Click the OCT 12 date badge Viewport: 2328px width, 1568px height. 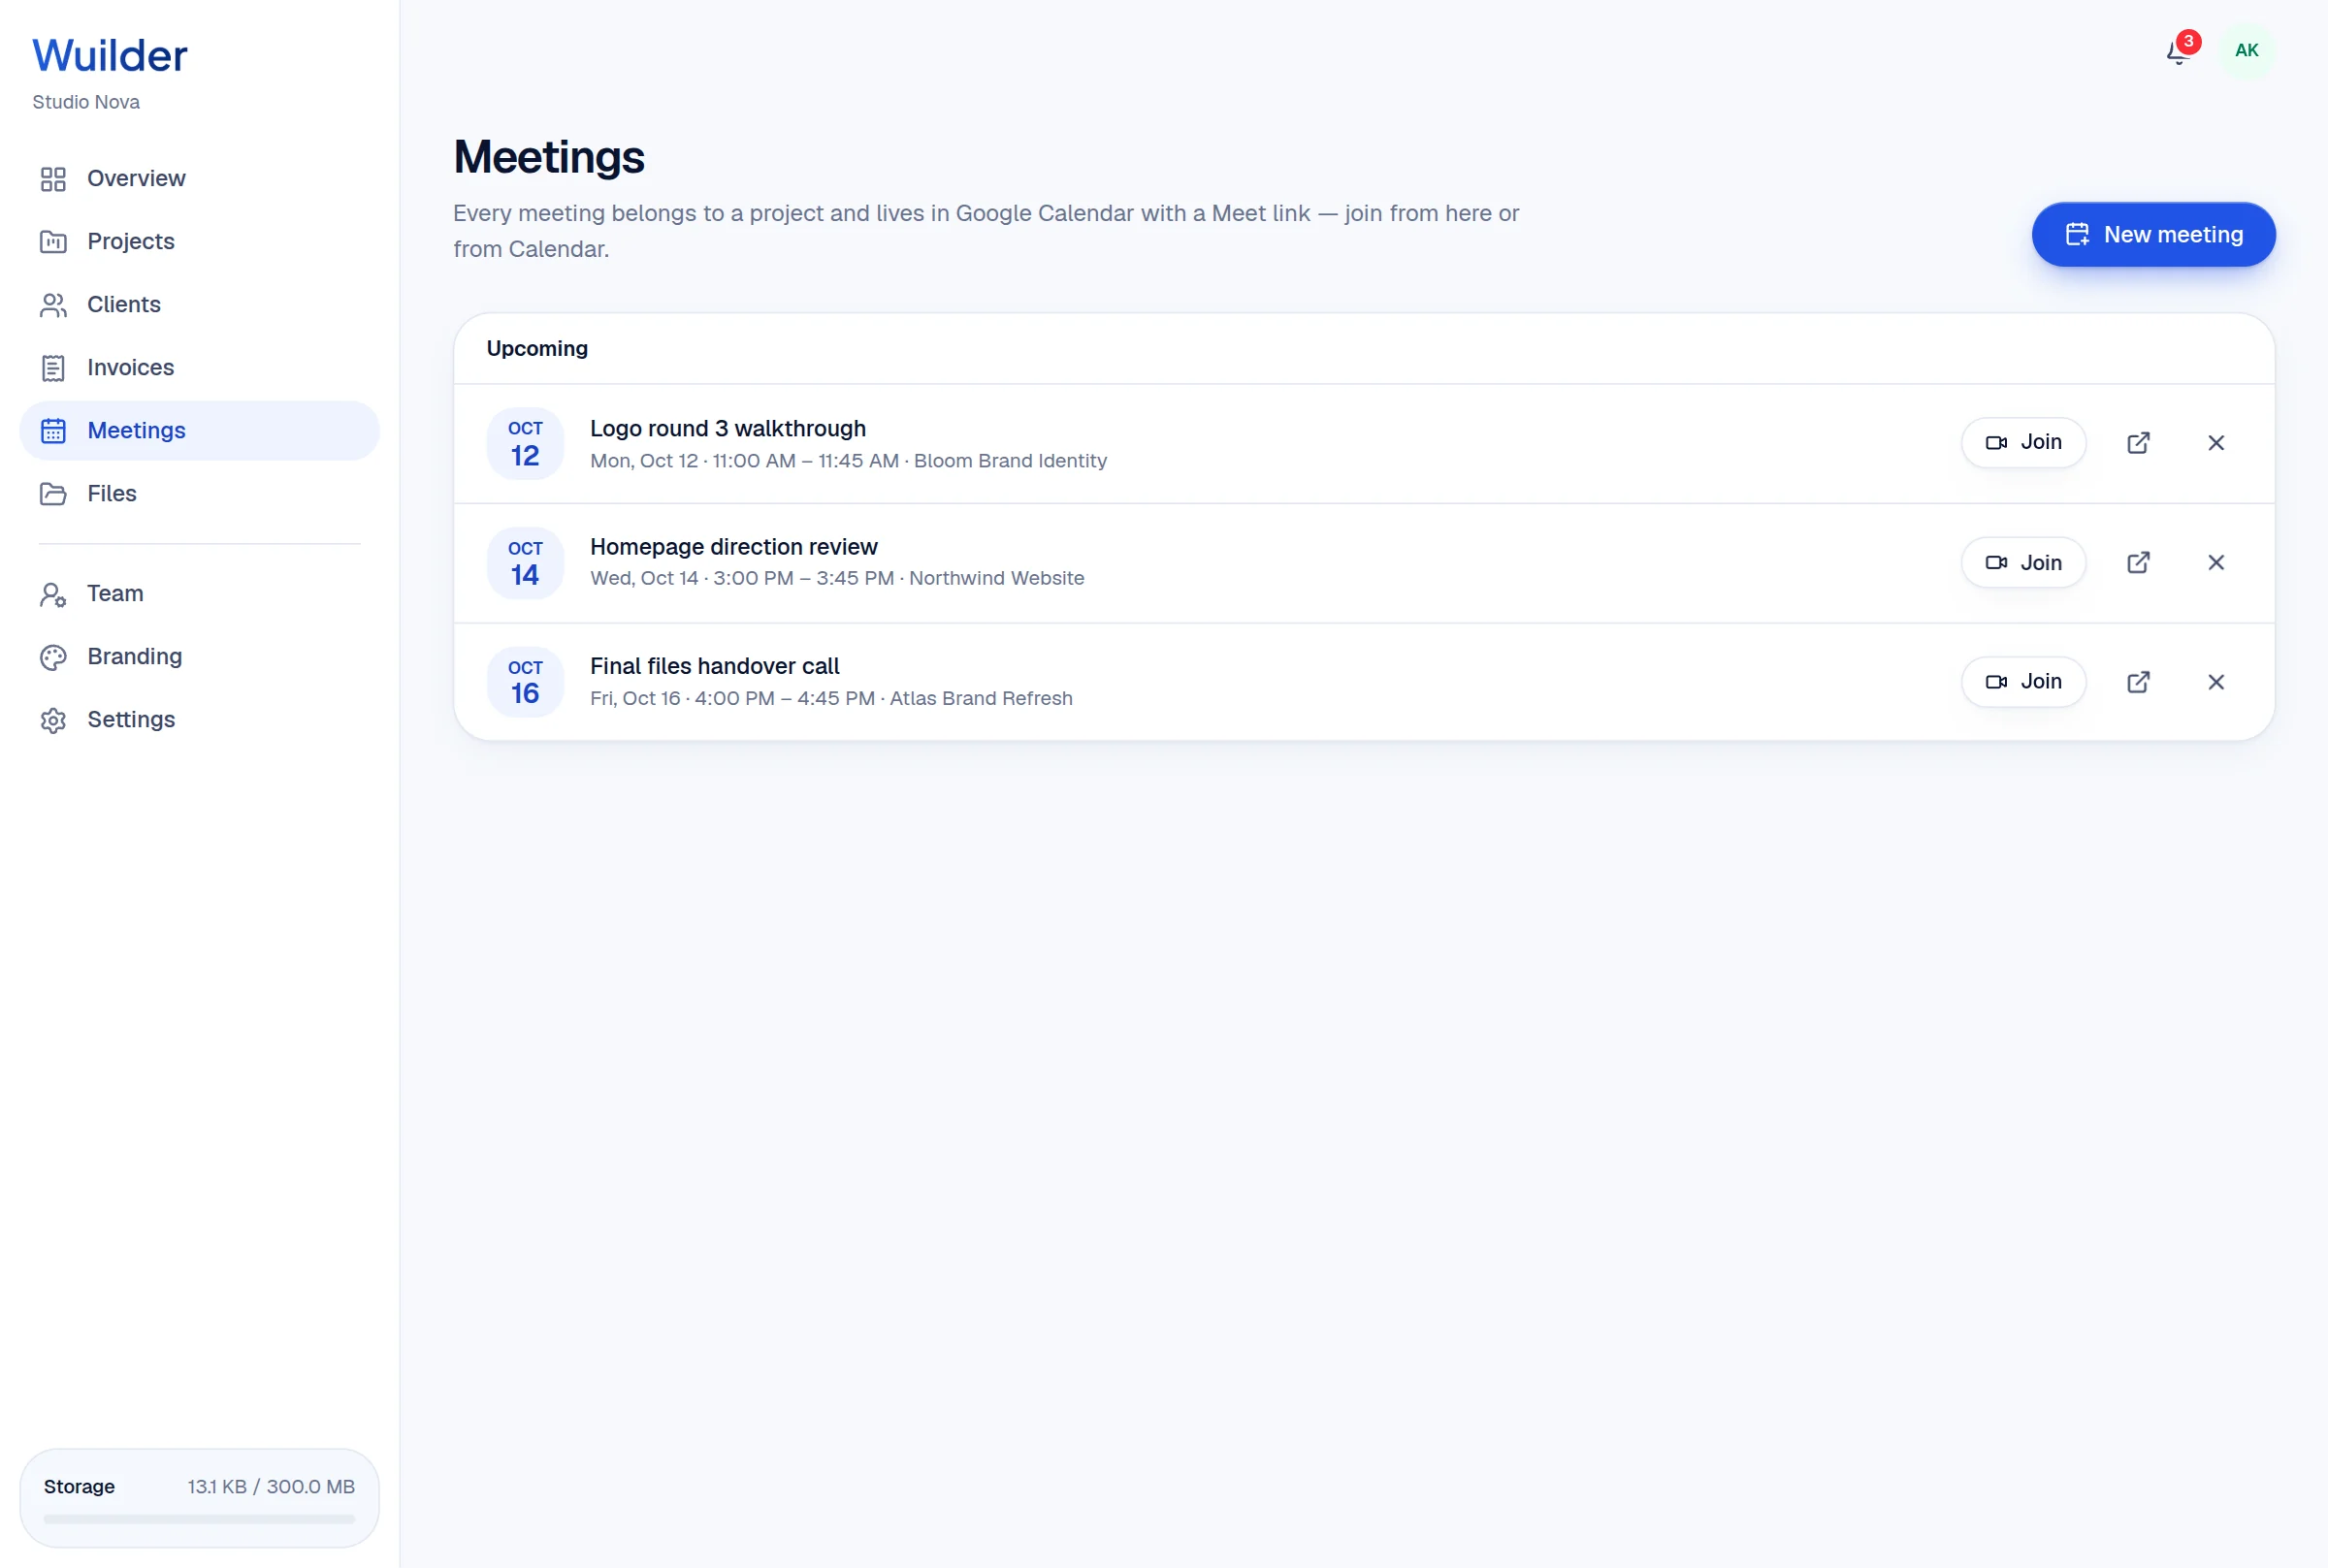(x=525, y=443)
